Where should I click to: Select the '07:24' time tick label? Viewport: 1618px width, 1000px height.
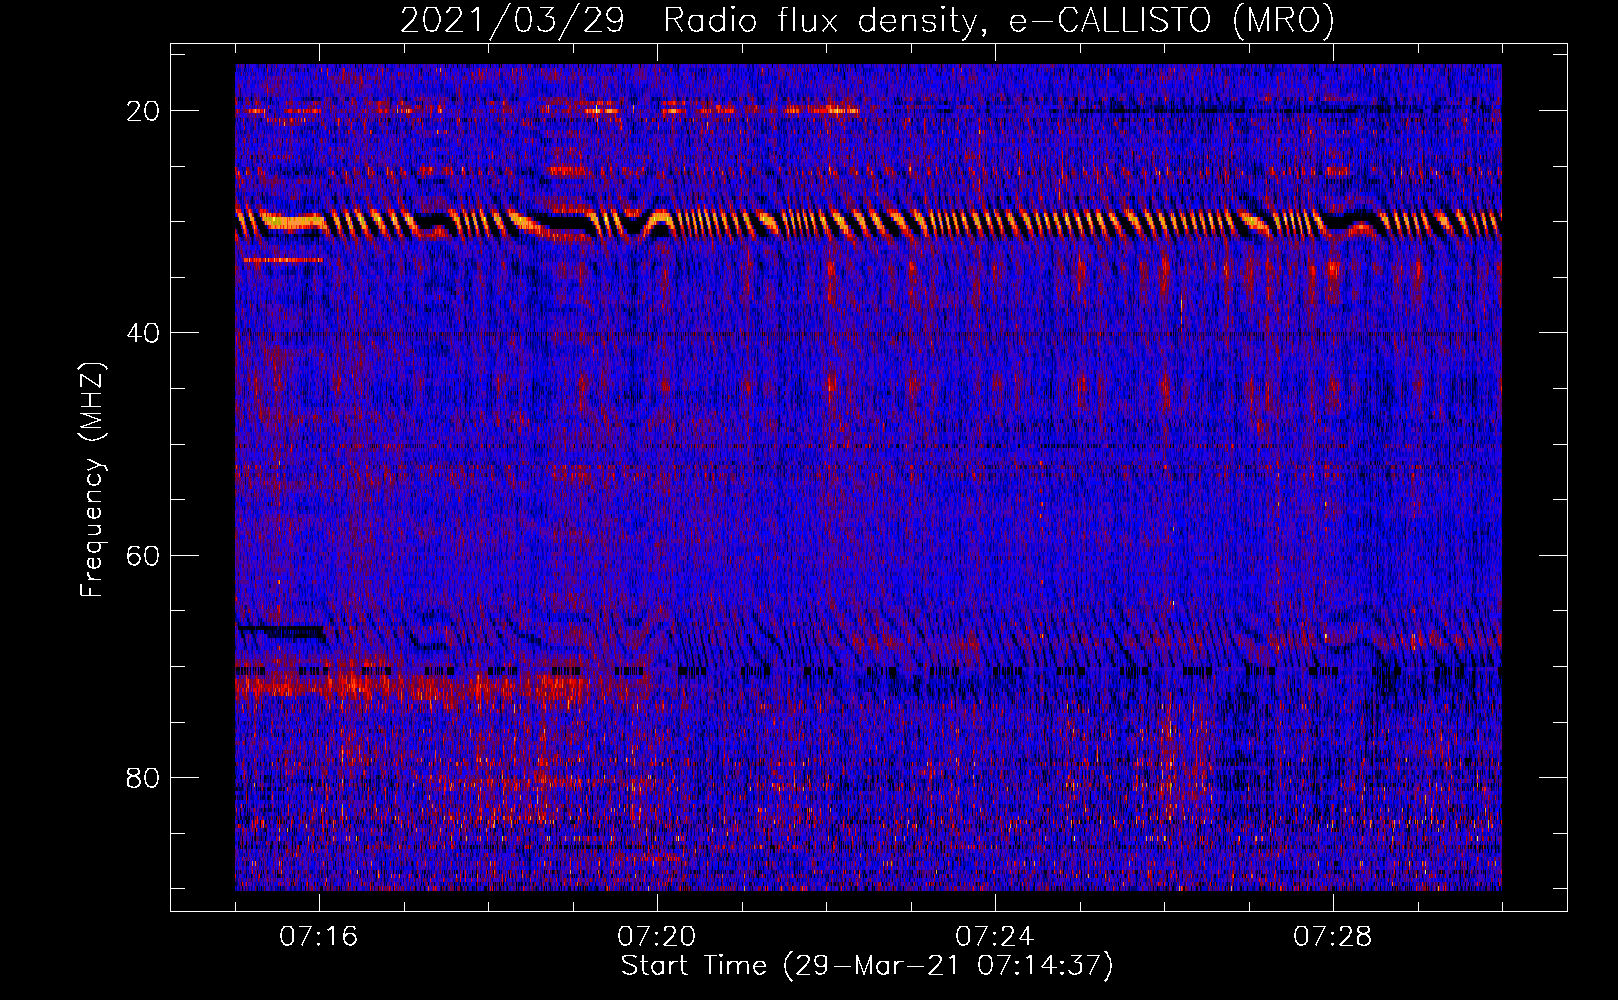pos(995,937)
